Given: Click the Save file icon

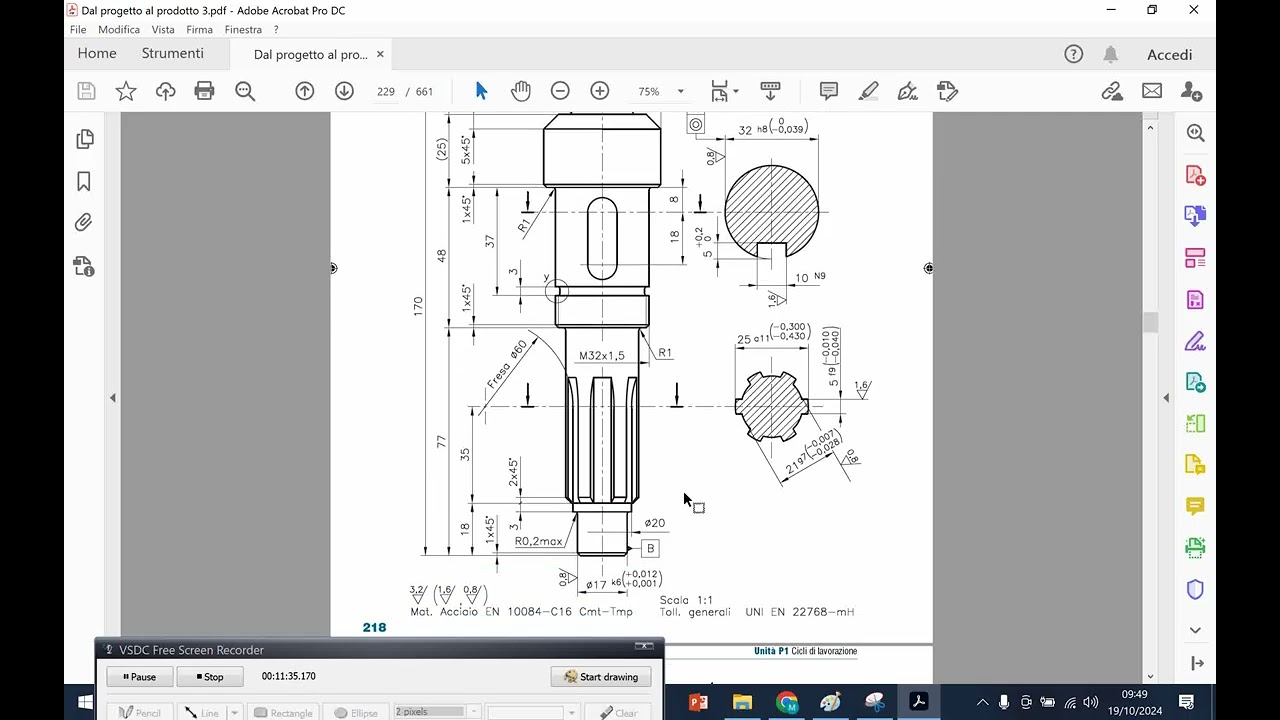Looking at the screenshot, I should coord(86,91).
